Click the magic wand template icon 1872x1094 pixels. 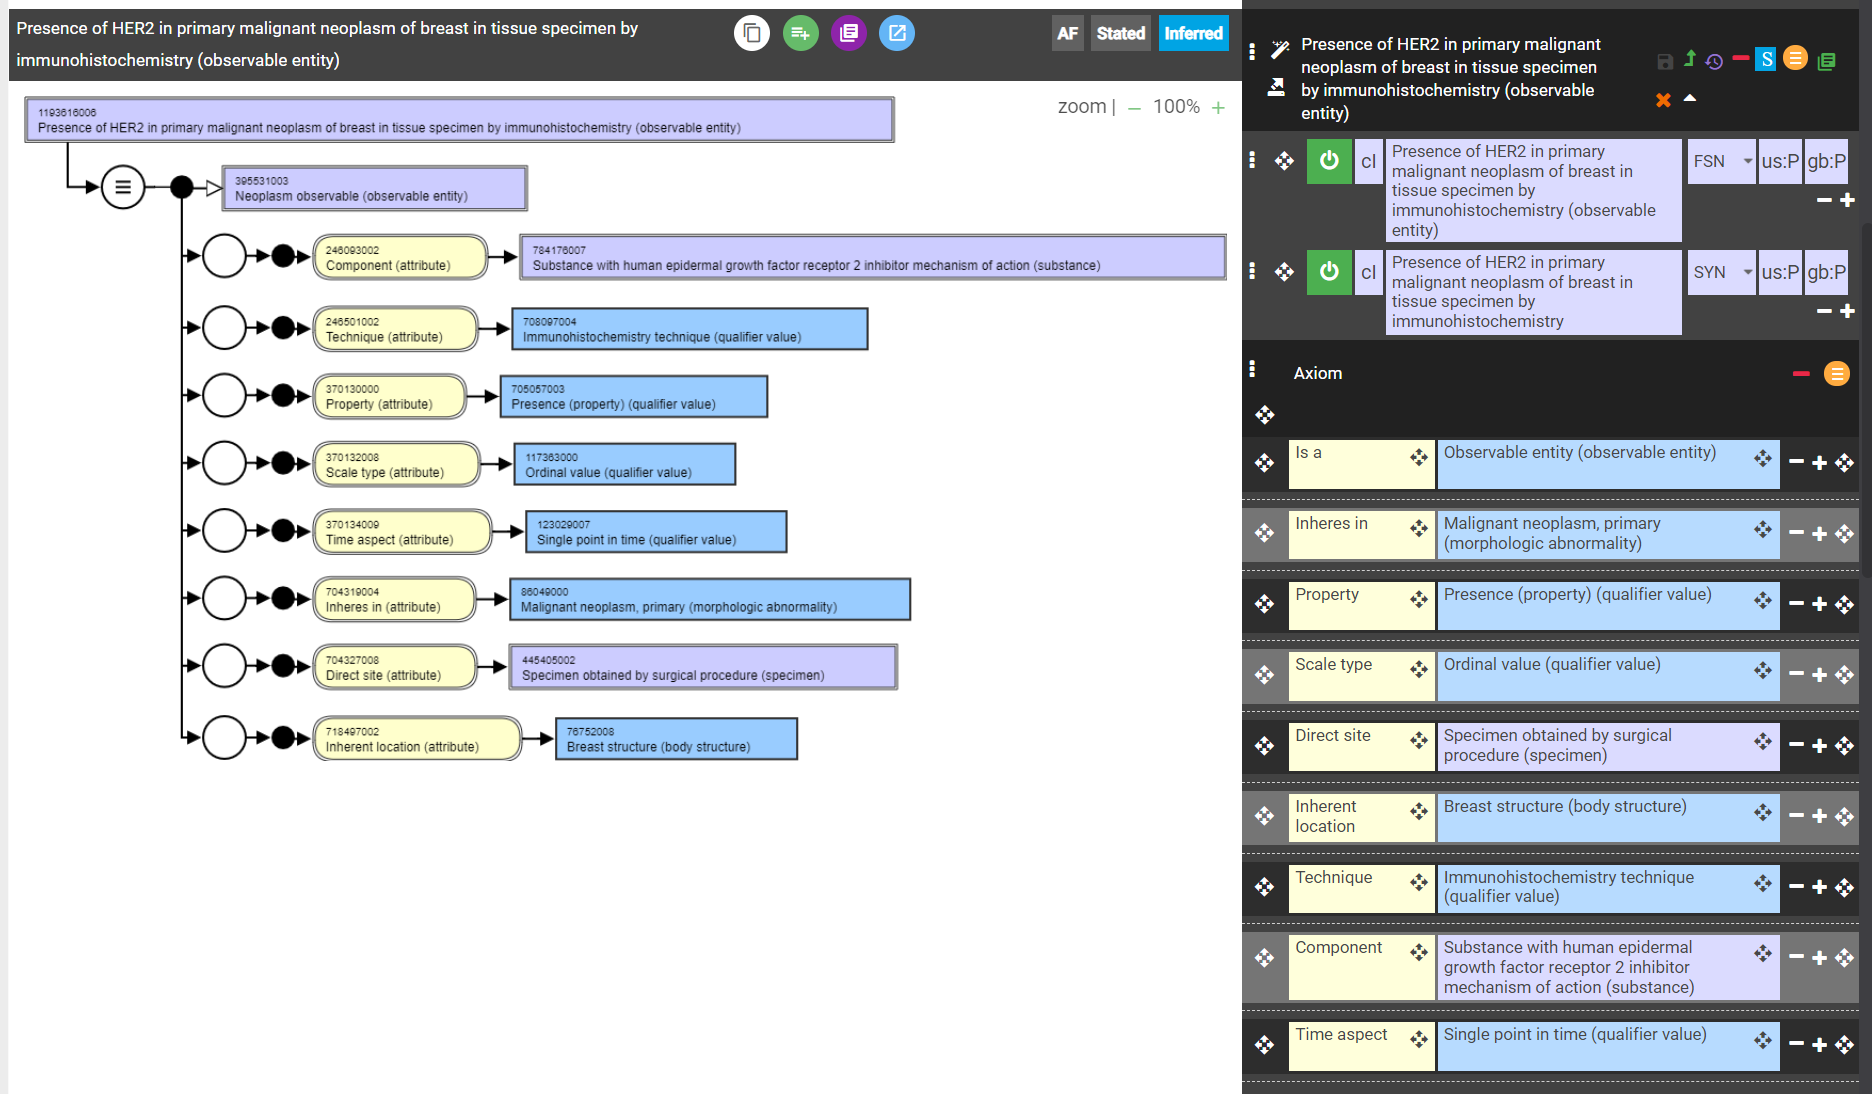[x=1279, y=49]
